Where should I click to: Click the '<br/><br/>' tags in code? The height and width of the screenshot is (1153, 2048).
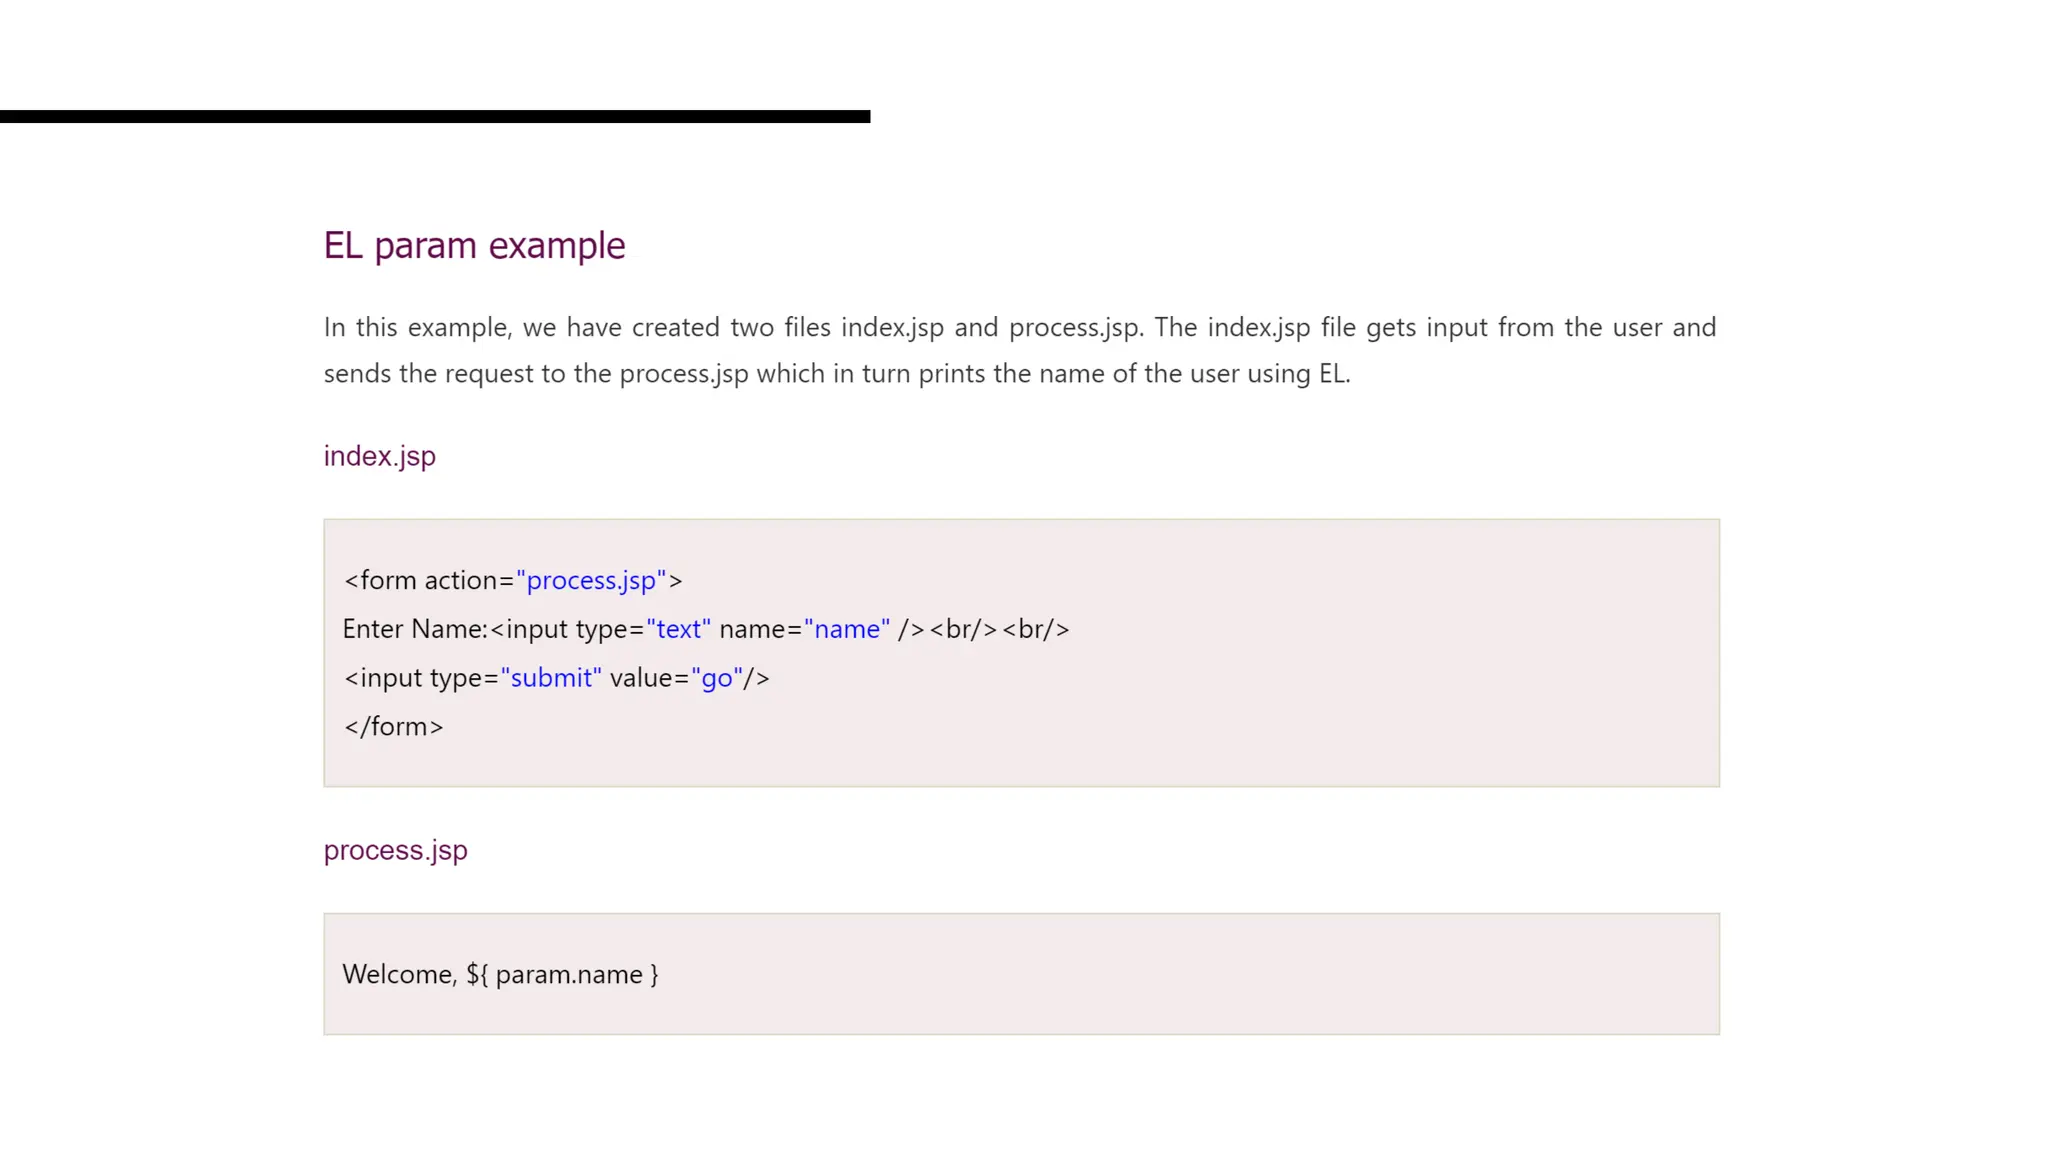click(999, 629)
